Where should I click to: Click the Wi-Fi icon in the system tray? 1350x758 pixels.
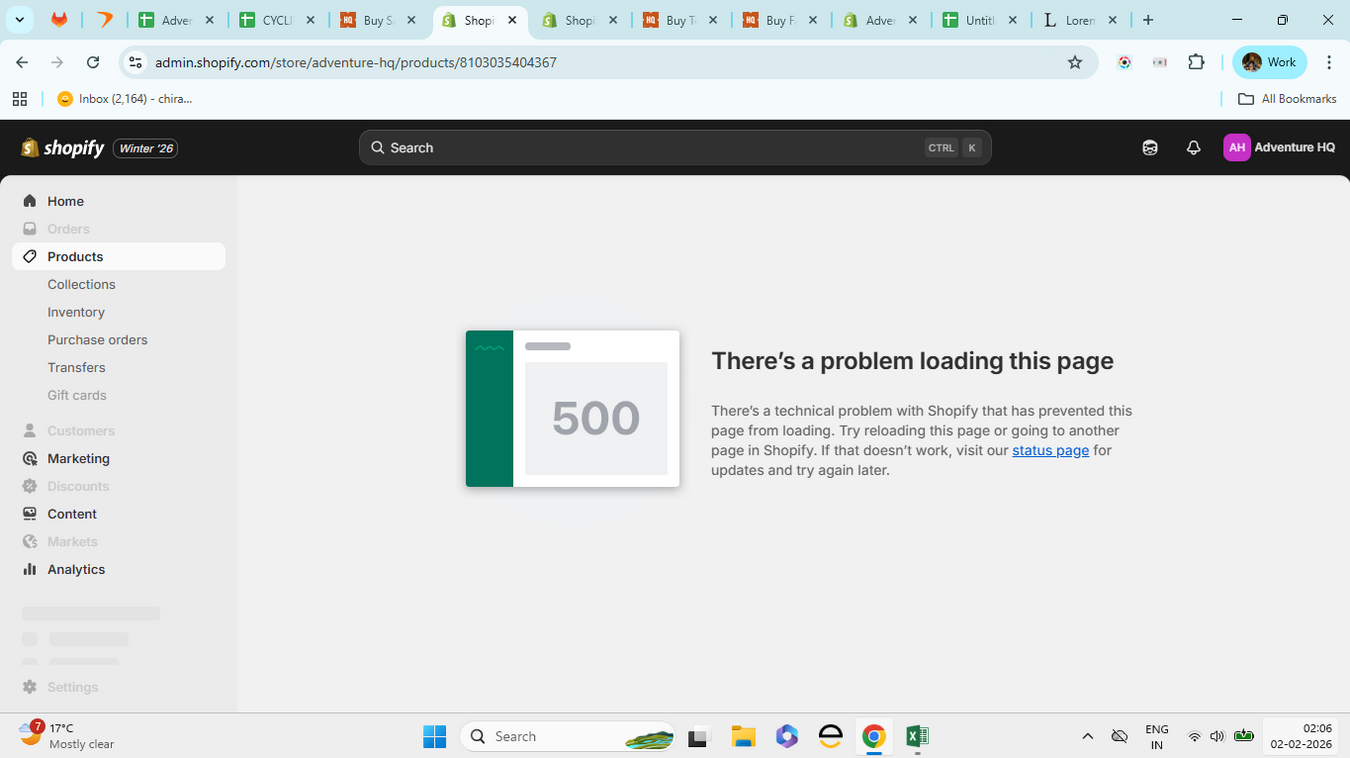pos(1194,737)
